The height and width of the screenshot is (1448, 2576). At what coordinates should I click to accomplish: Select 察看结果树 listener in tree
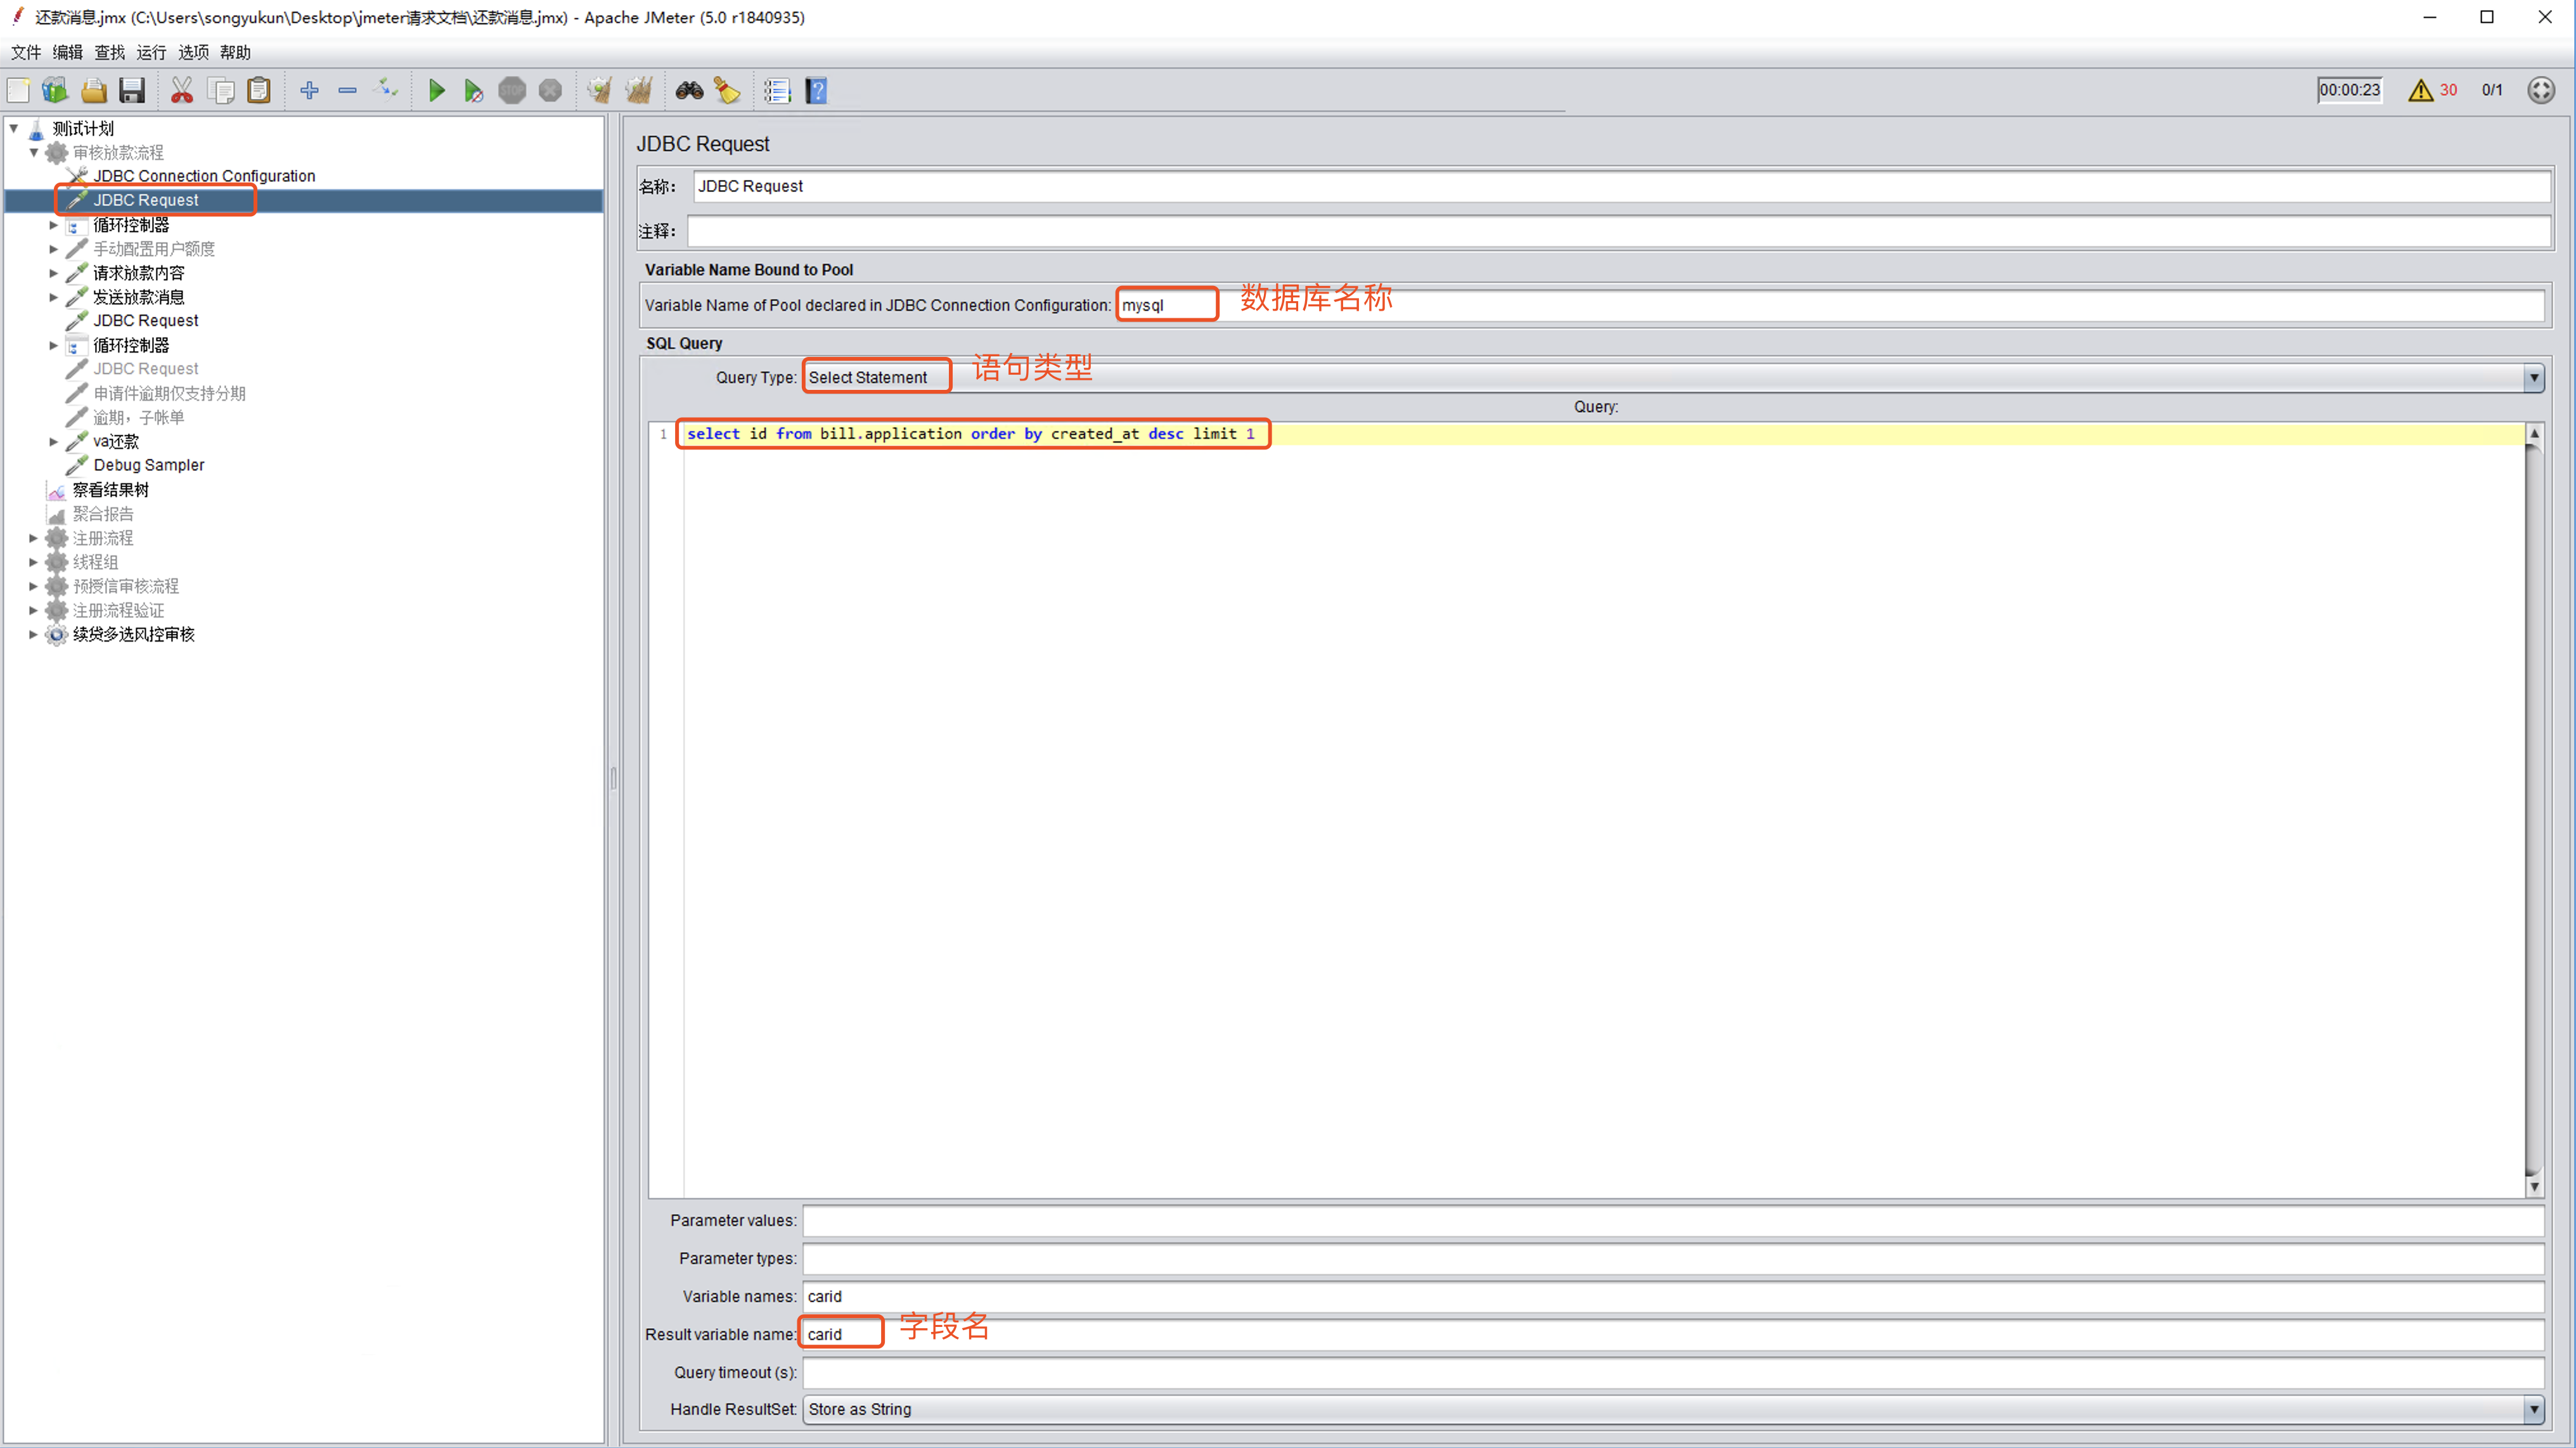[110, 490]
